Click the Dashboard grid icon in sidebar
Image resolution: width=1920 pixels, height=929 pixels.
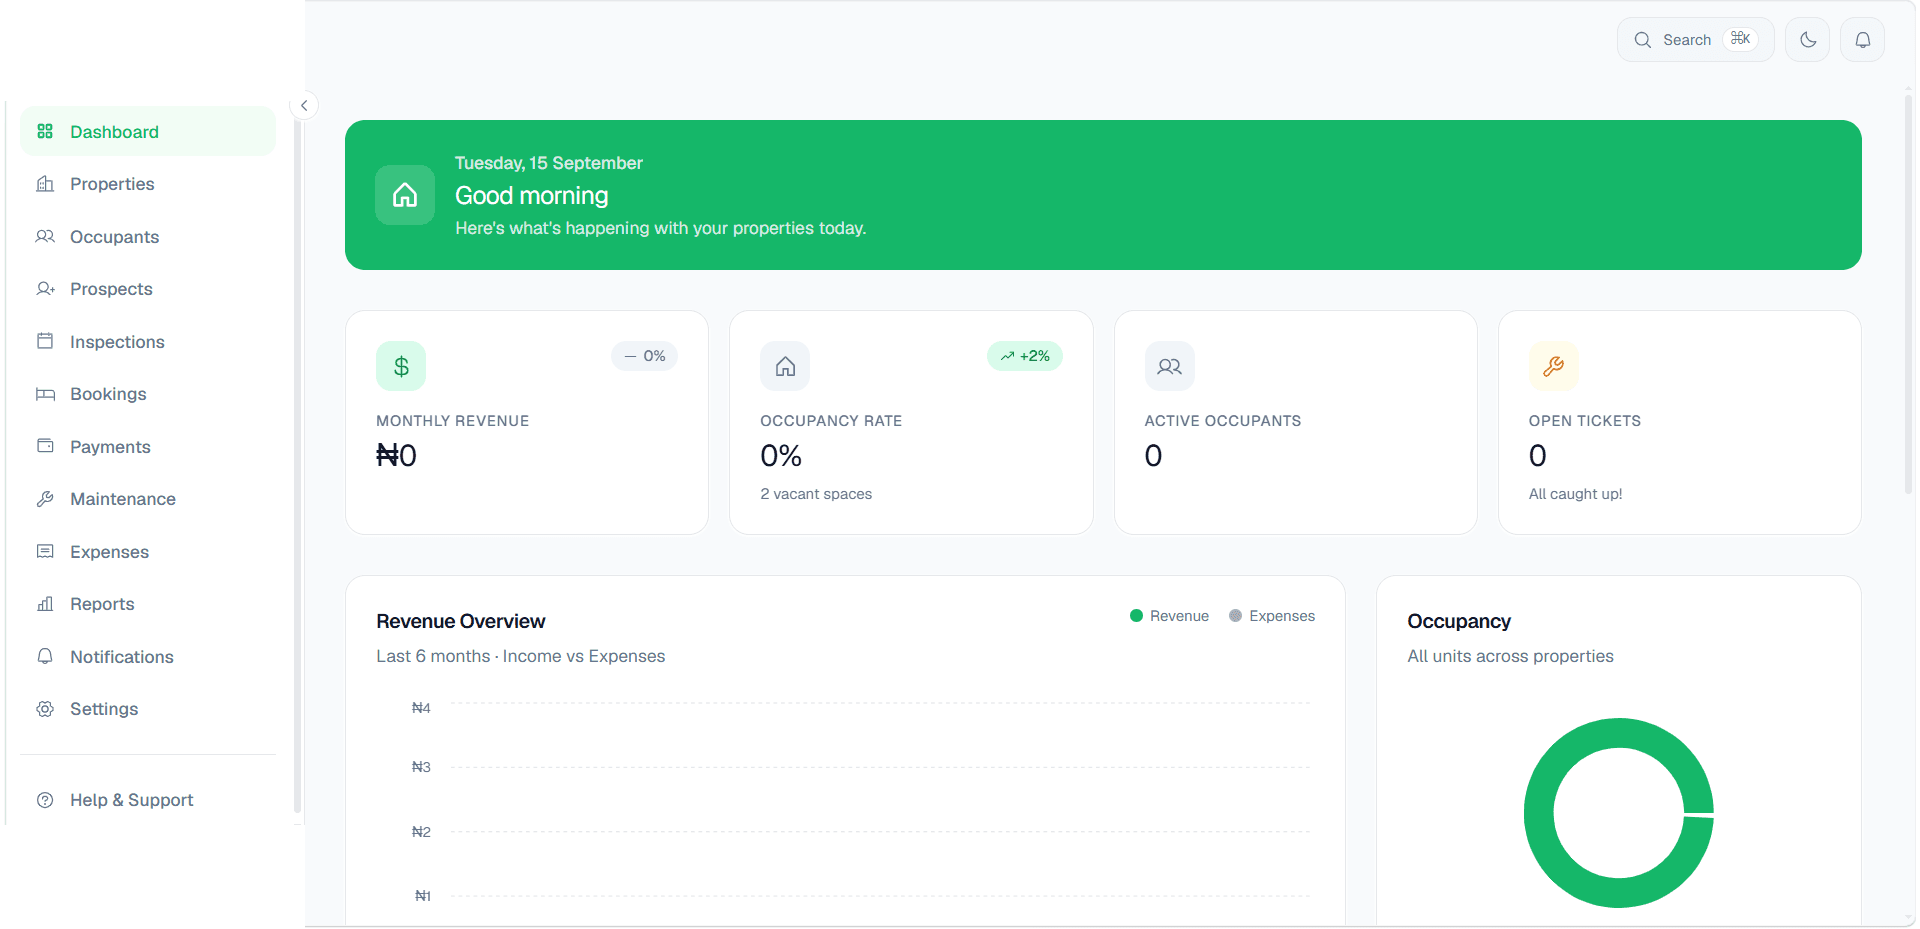pyautogui.click(x=45, y=131)
